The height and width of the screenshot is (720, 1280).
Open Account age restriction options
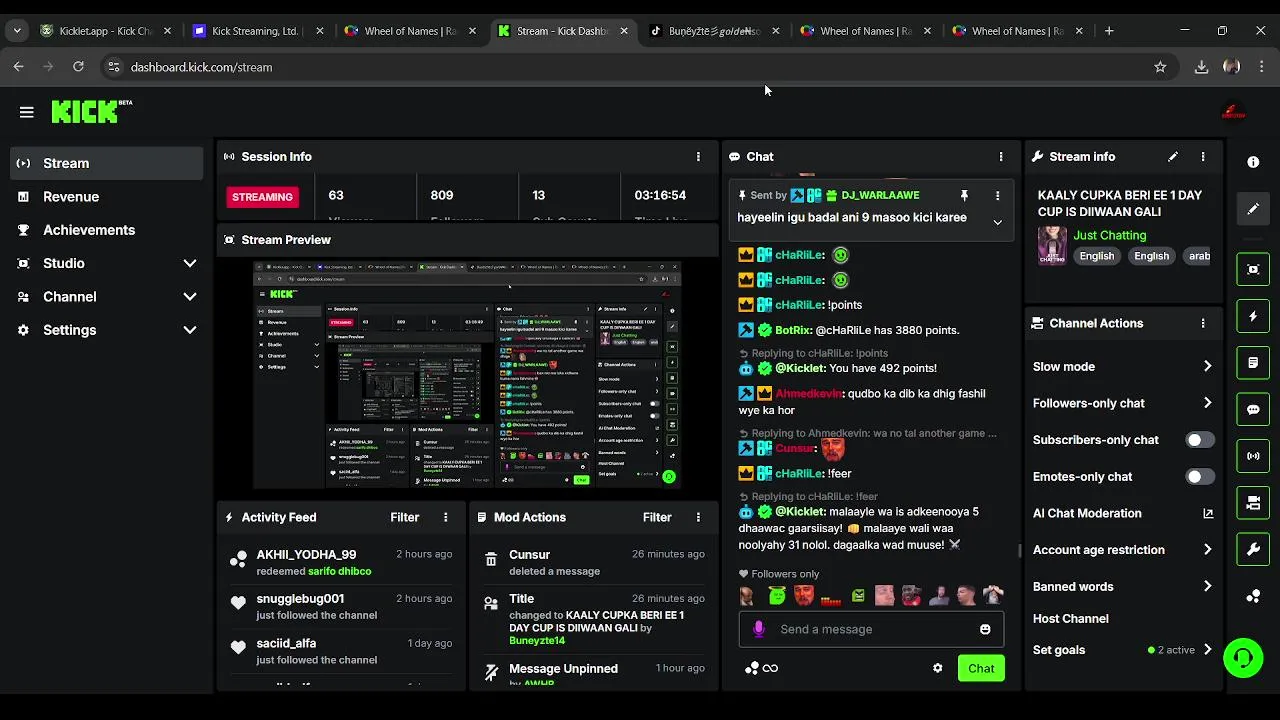(x=1123, y=550)
